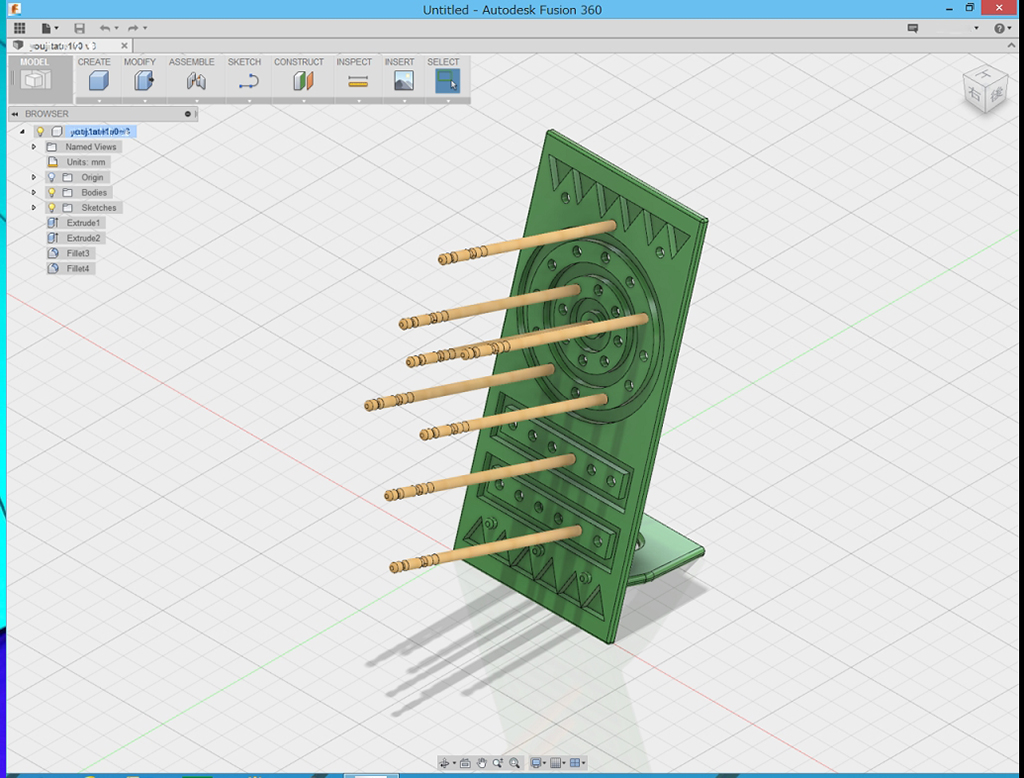Open Viewports layout icon

(575, 763)
